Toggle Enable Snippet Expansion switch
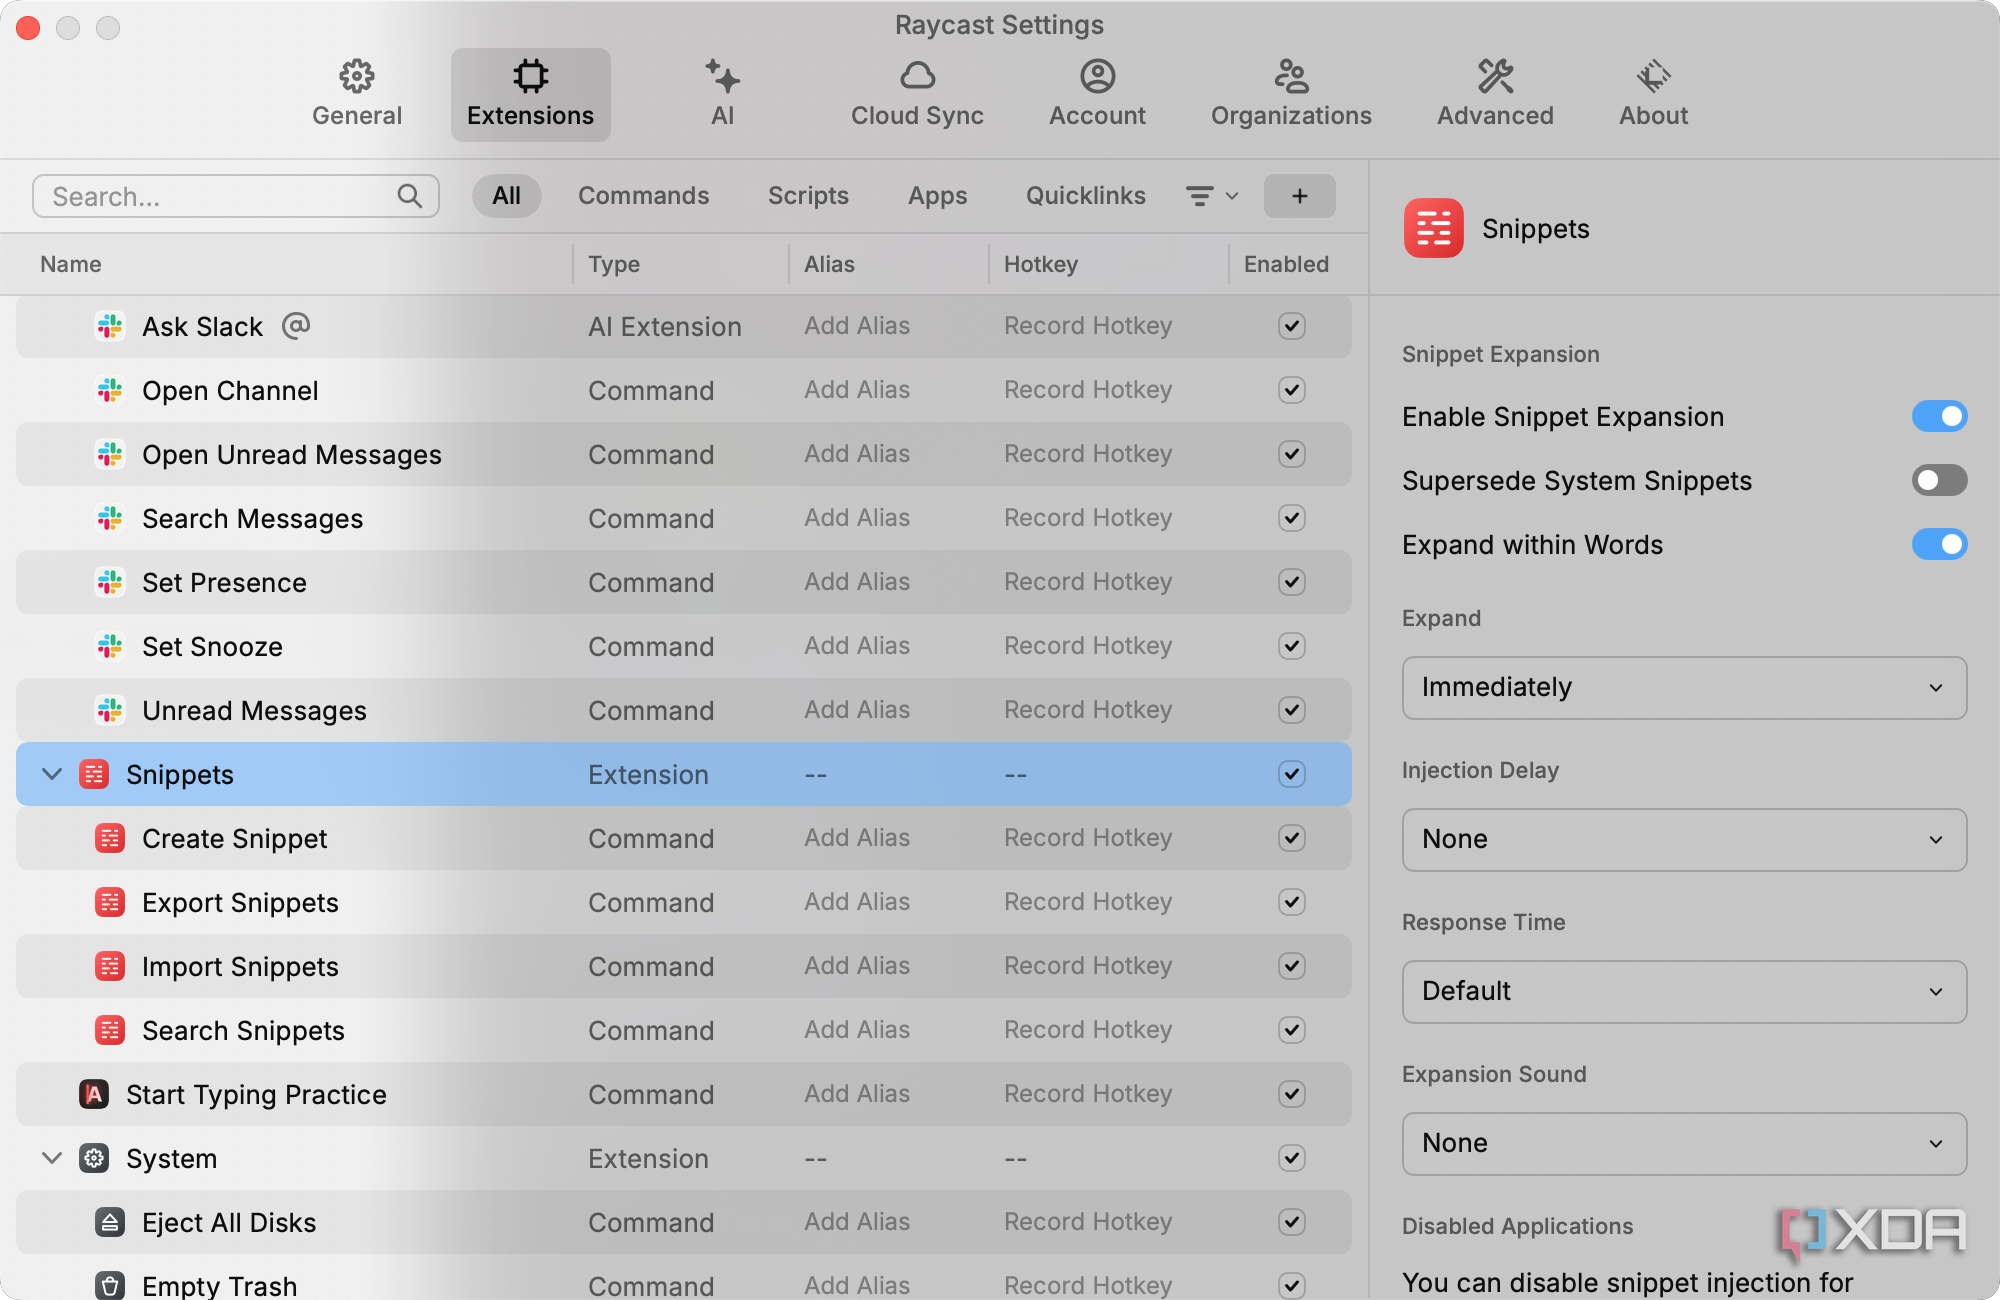 1939,416
